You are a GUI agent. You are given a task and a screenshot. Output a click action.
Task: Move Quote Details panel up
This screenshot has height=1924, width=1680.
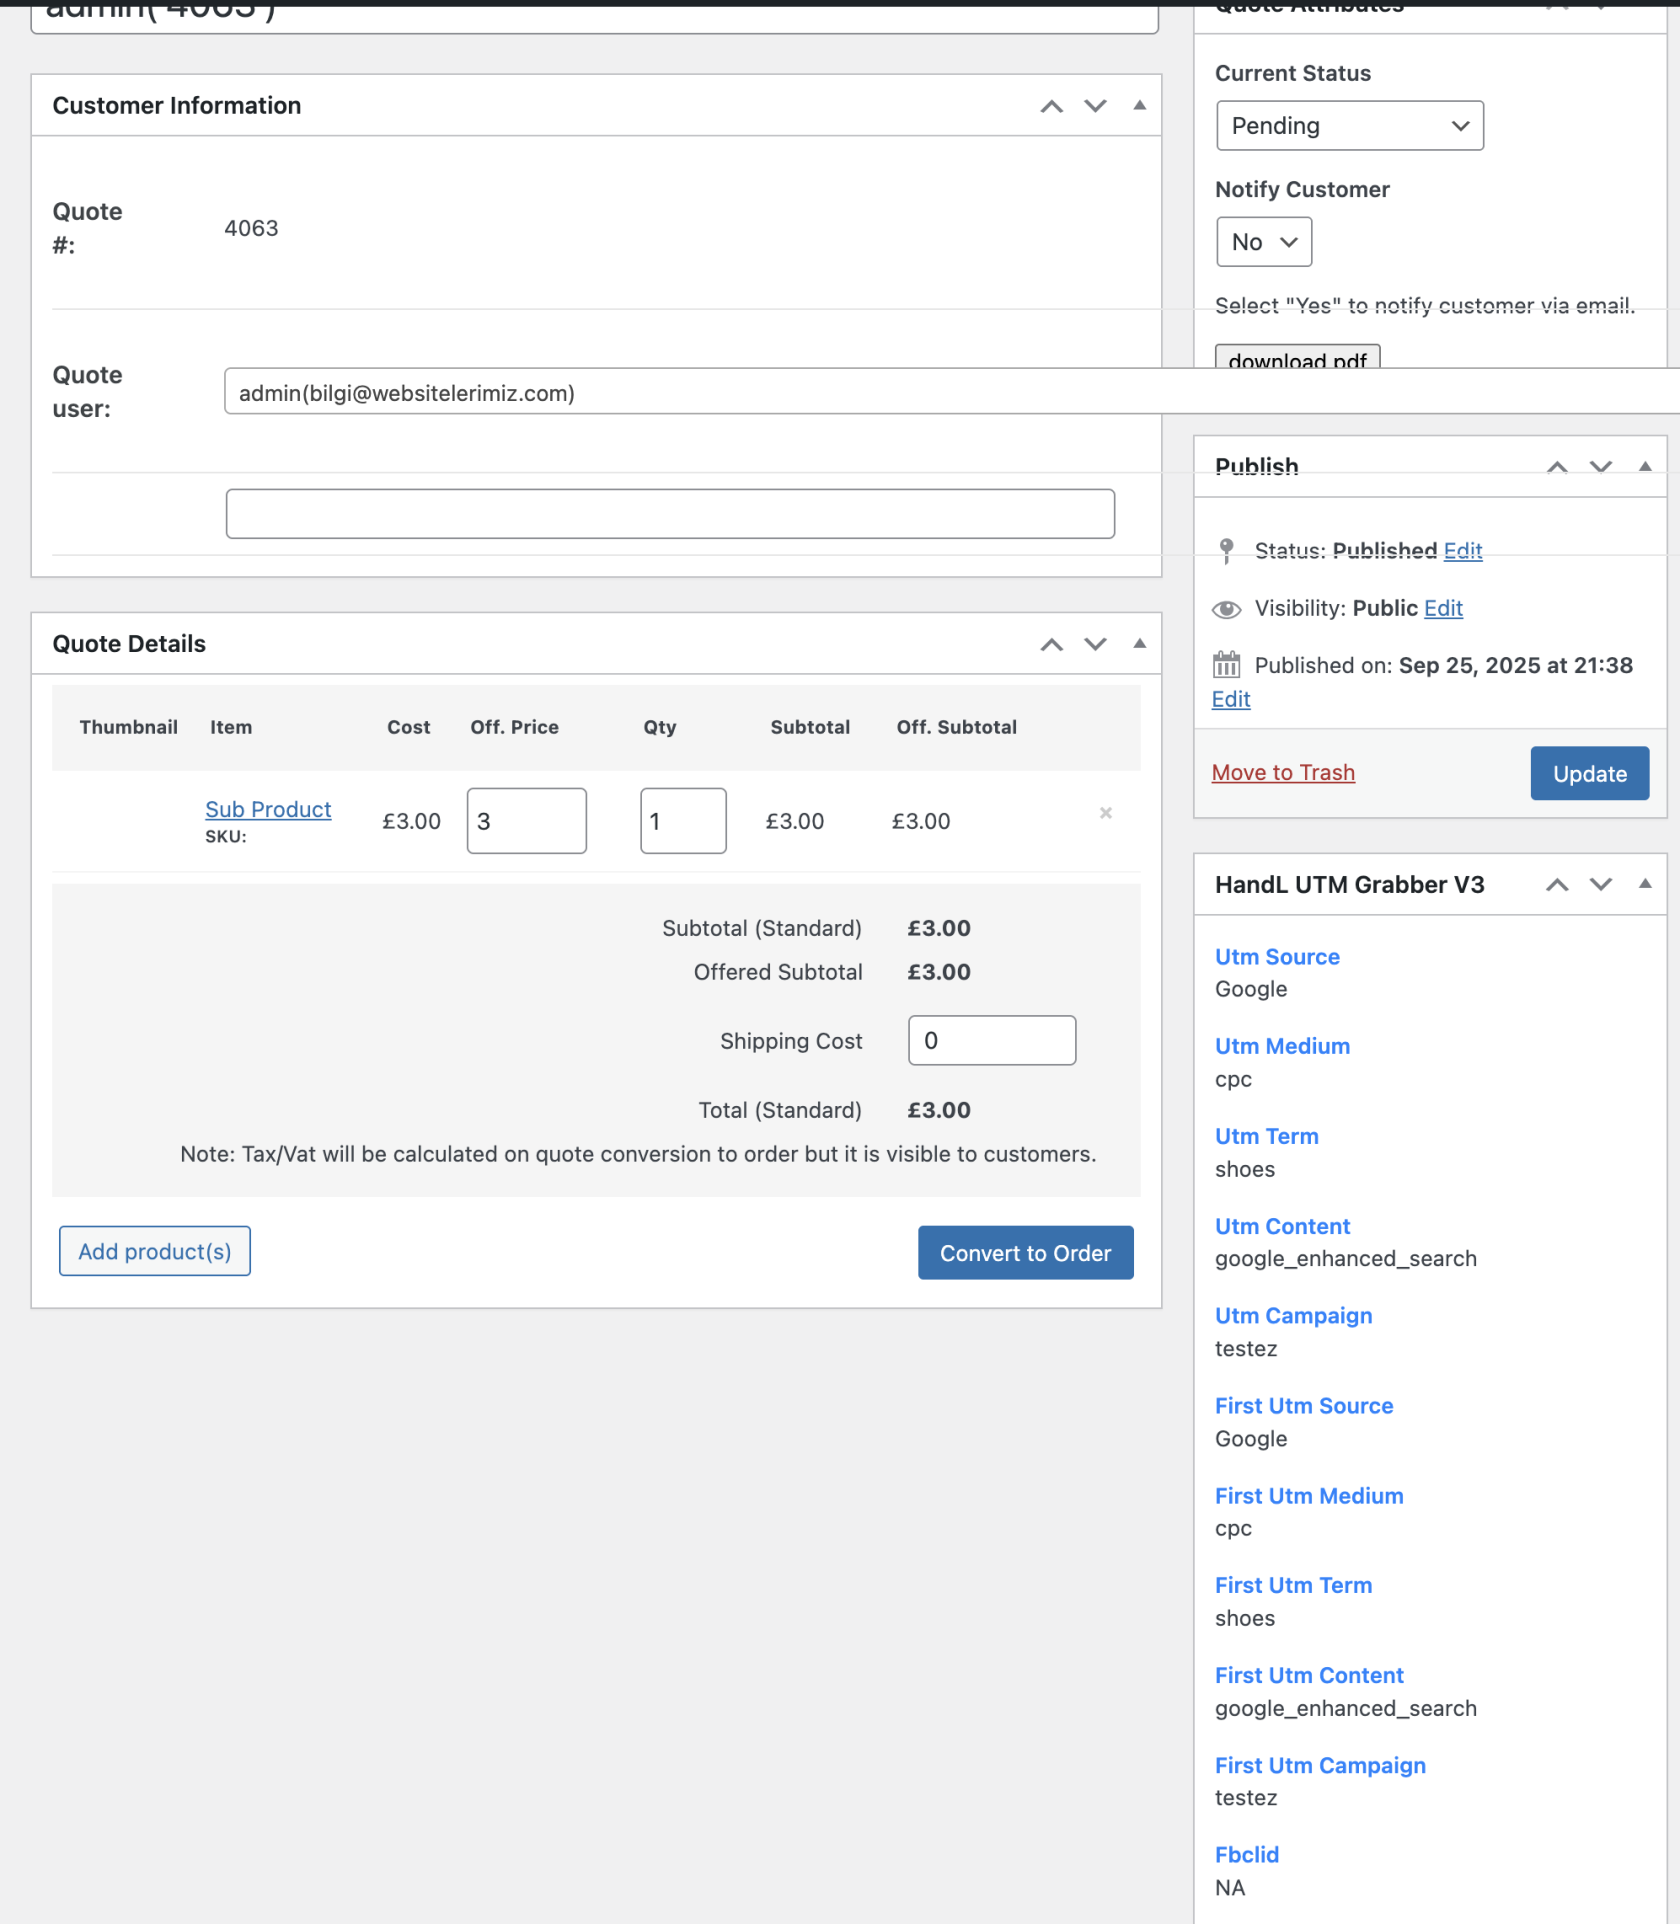[x=1051, y=644]
